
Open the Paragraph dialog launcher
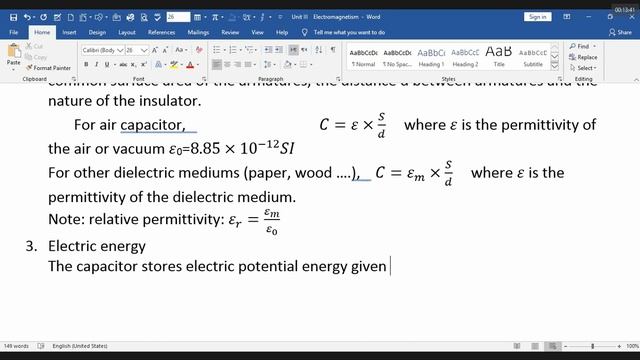tap(338, 79)
